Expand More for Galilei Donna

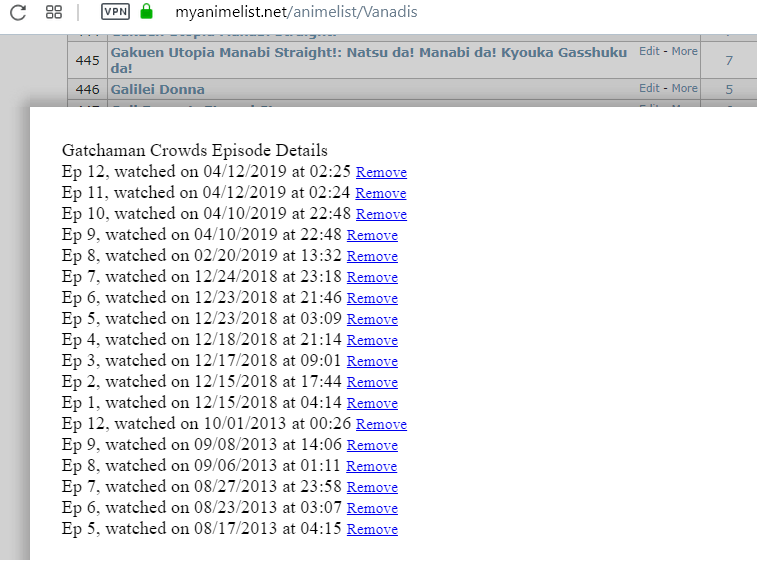(684, 88)
